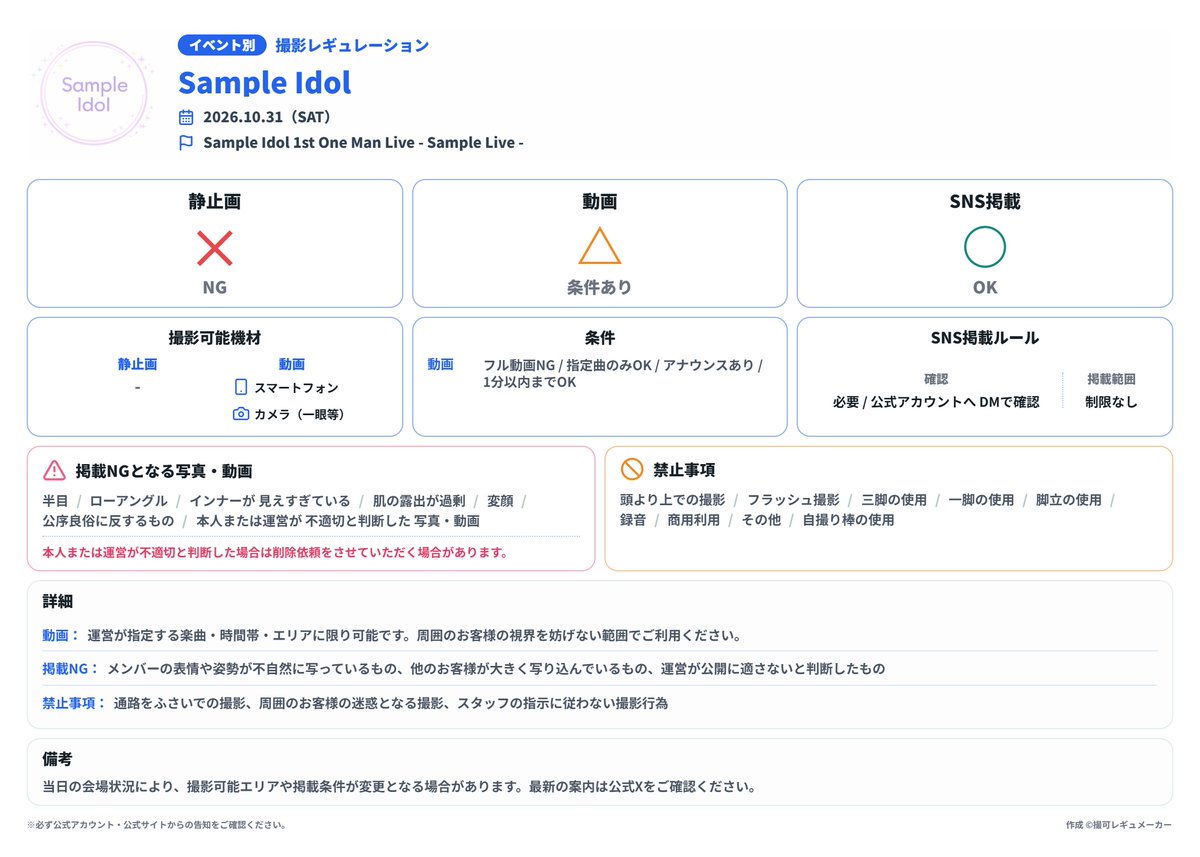The height and width of the screenshot is (857, 1200).
Task: Click the 条件あり label
Action: click(600, 288)
